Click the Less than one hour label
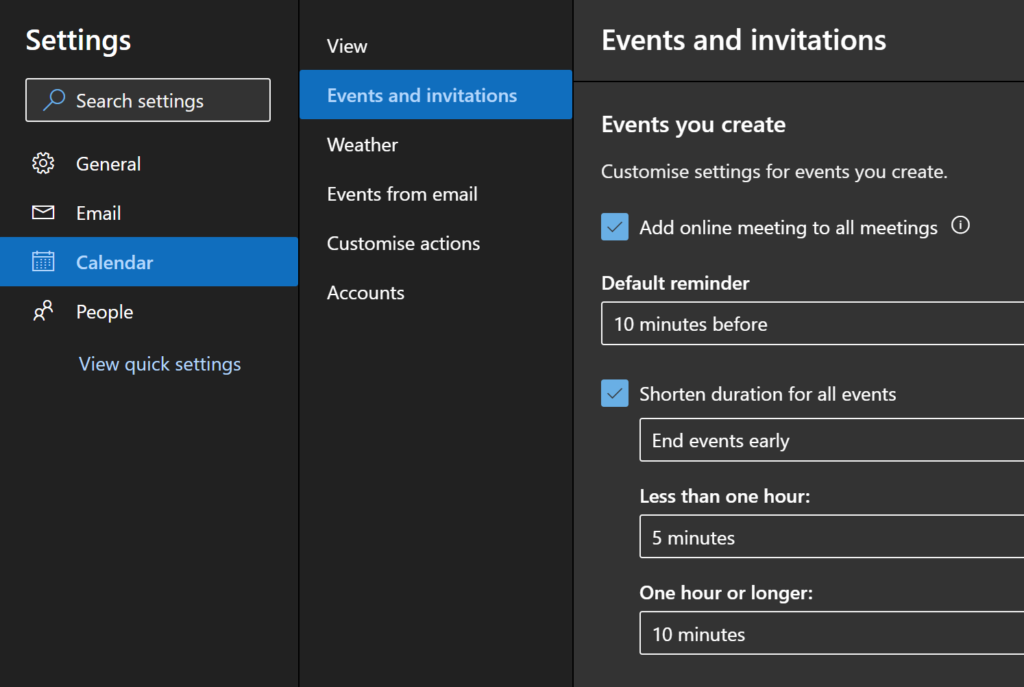Image resolution: width=1024 pixels, height=687 pixels. coord(725,496)
